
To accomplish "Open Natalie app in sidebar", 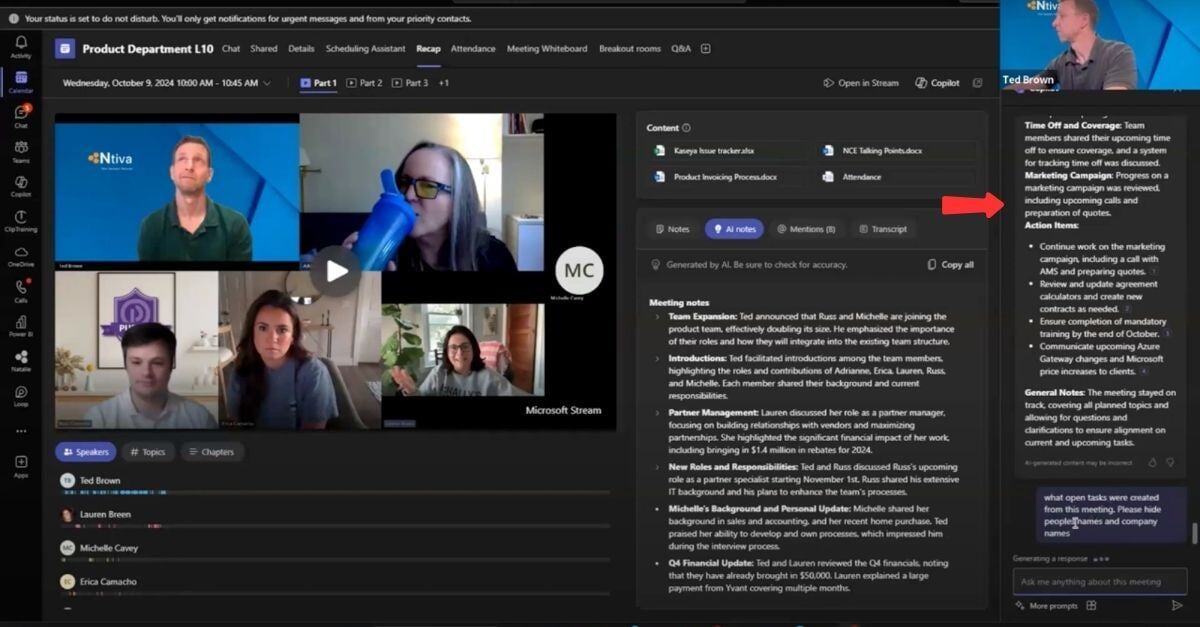I will pyautogui.click(x=21, y=360).
